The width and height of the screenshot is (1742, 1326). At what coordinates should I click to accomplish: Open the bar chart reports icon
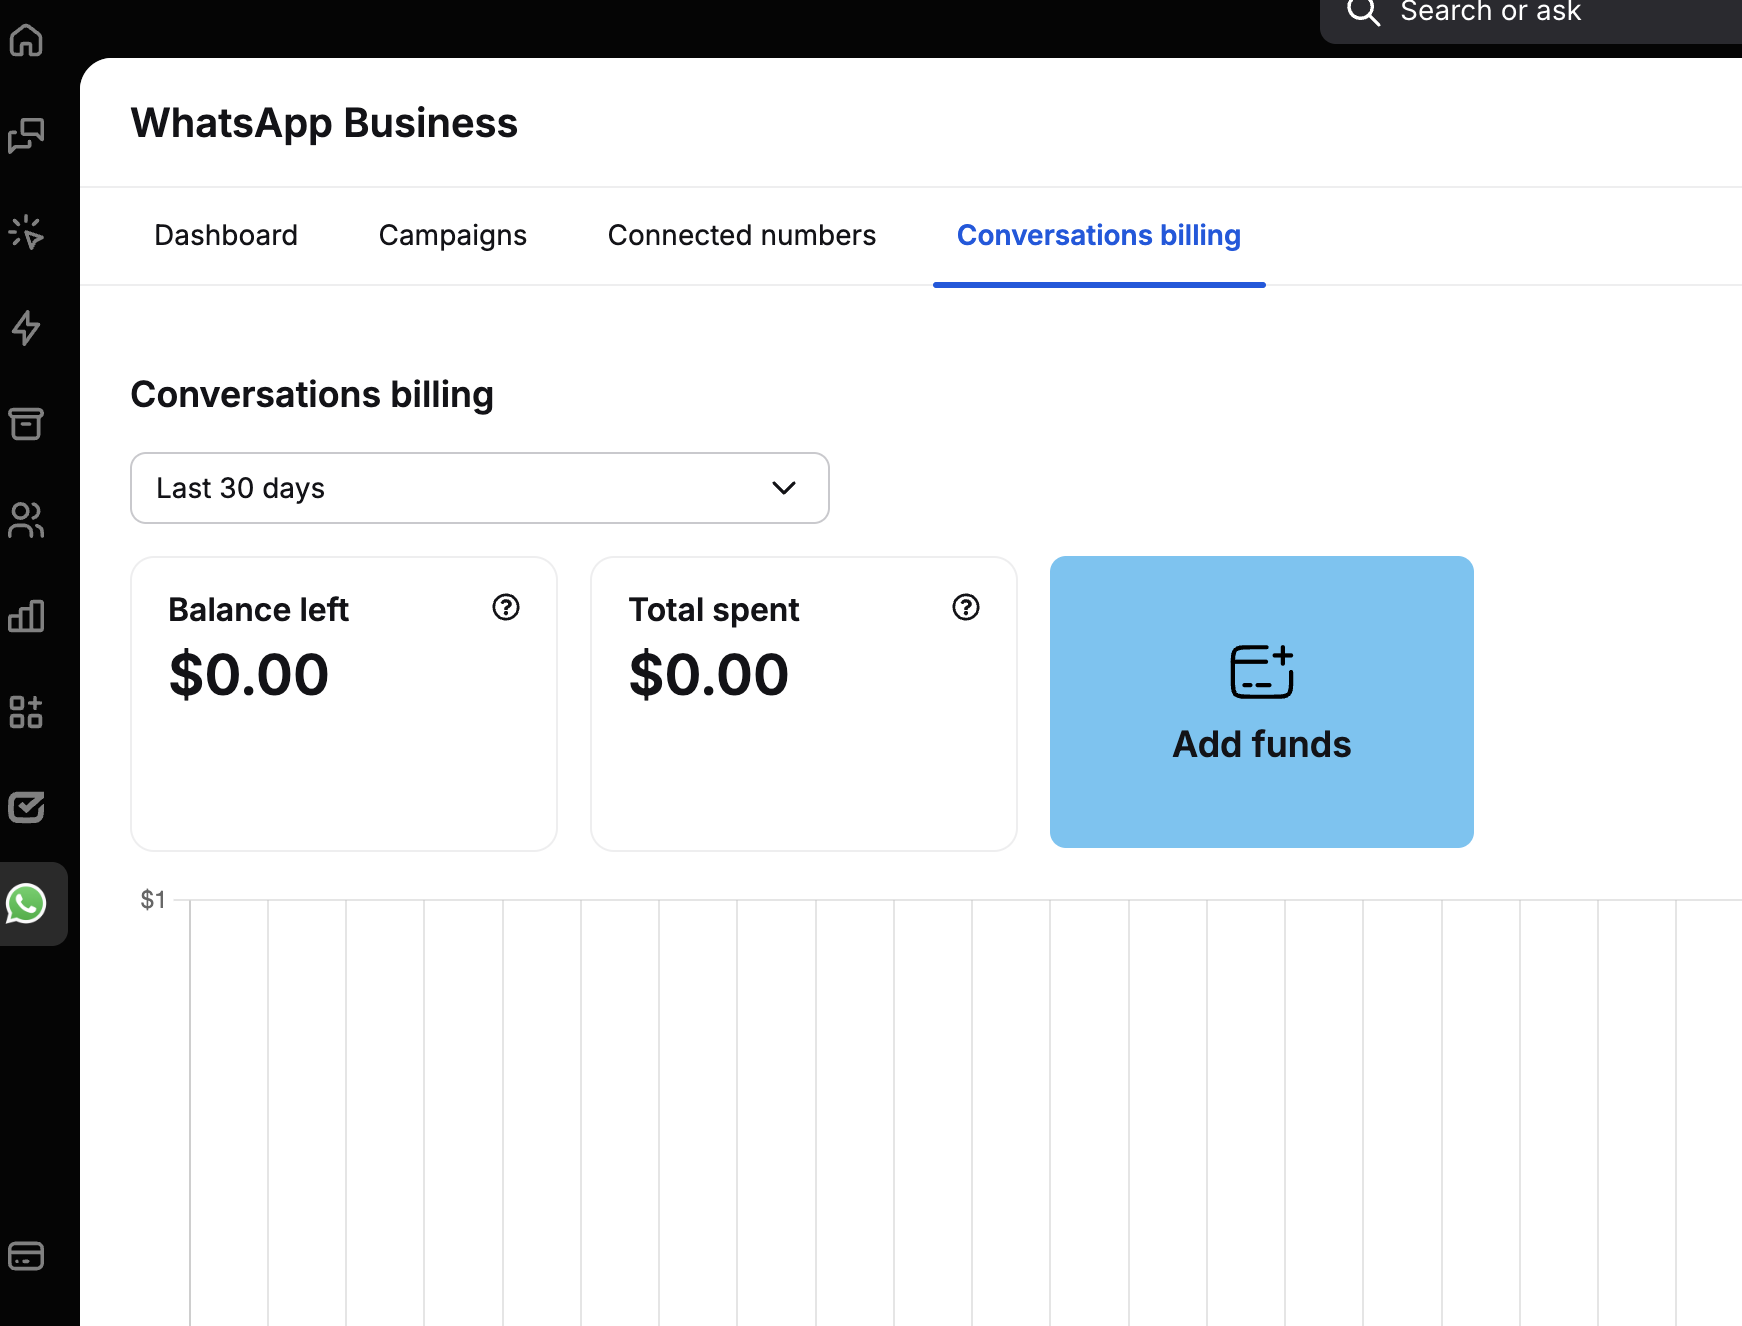coord(26,616)
